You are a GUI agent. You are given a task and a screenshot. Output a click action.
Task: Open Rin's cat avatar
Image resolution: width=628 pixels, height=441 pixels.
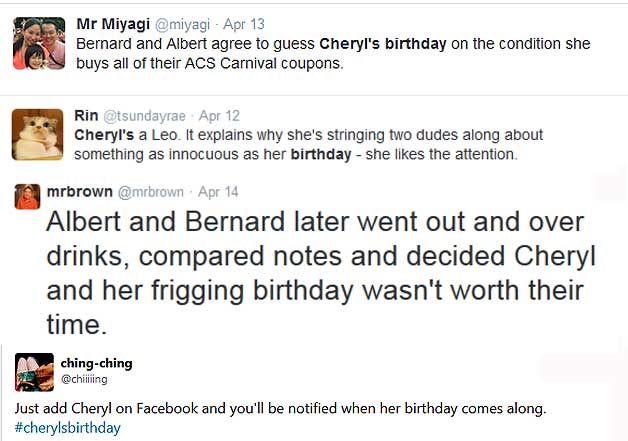coord(37,135)
